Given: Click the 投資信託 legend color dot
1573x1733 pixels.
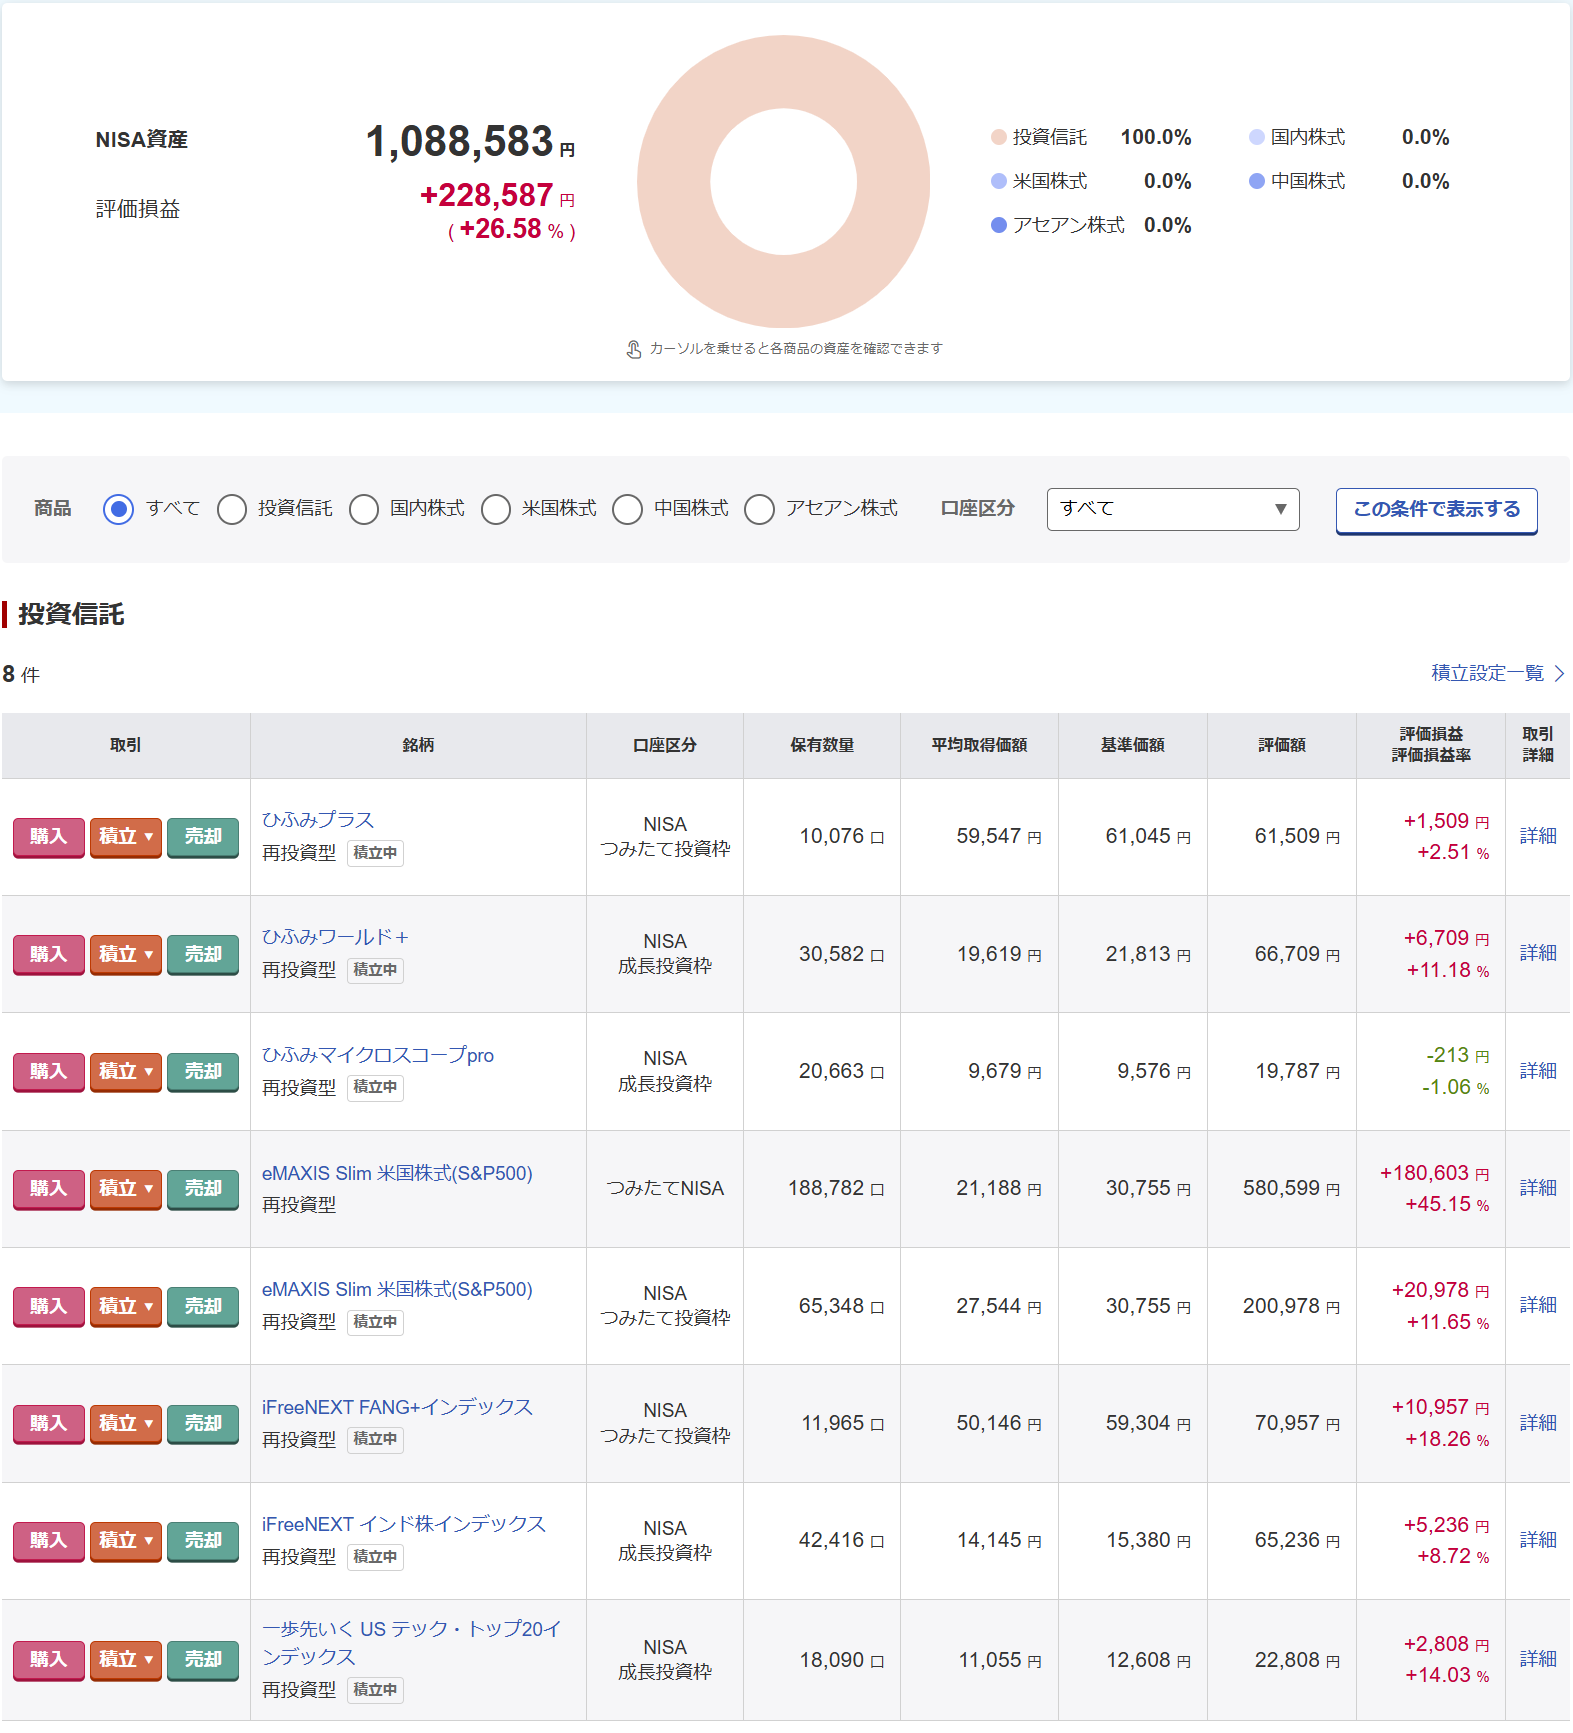Looking at the screenshot, I should tap(998, 138).
